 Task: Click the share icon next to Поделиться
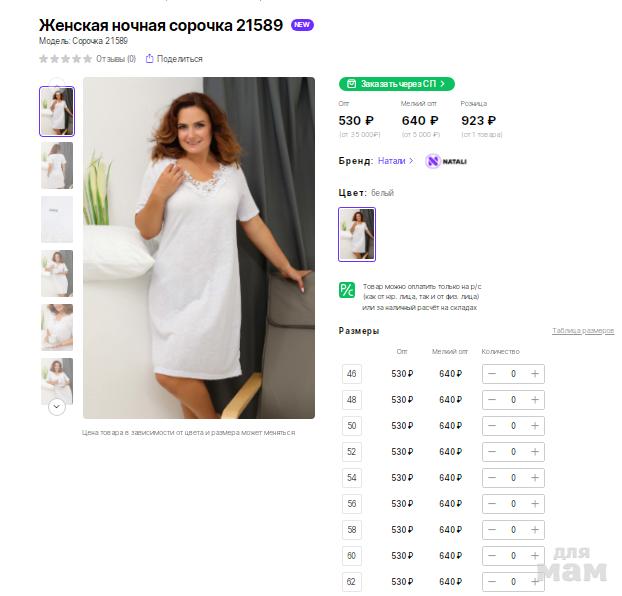point(149,59)
